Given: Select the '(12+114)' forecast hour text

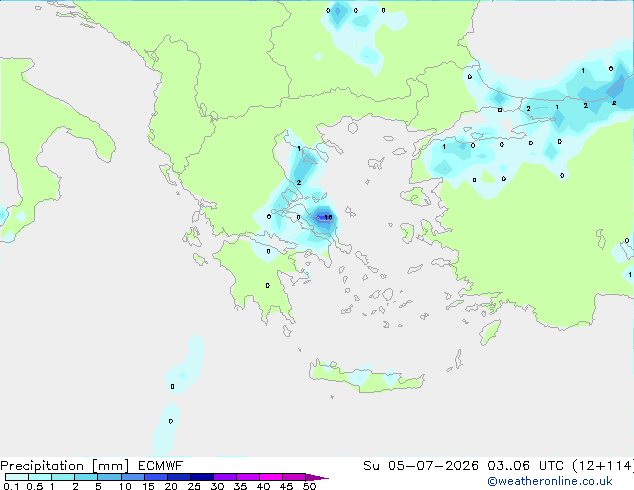Looking at the screenshot, I should click(602, 466).
